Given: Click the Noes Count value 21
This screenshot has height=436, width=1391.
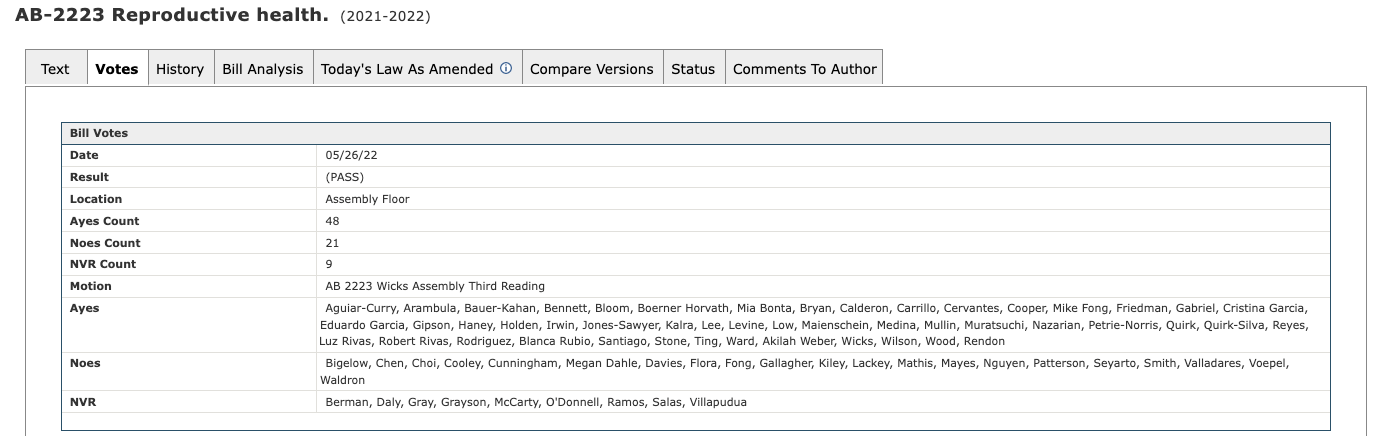Looking at the screenshot, I should point(332,243).
